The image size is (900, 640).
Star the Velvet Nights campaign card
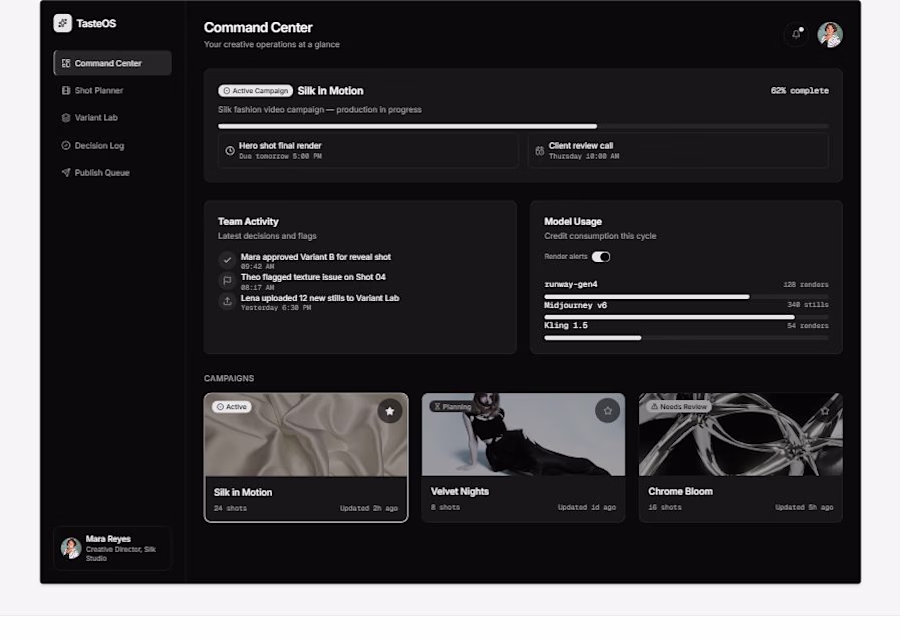[607, 411]
